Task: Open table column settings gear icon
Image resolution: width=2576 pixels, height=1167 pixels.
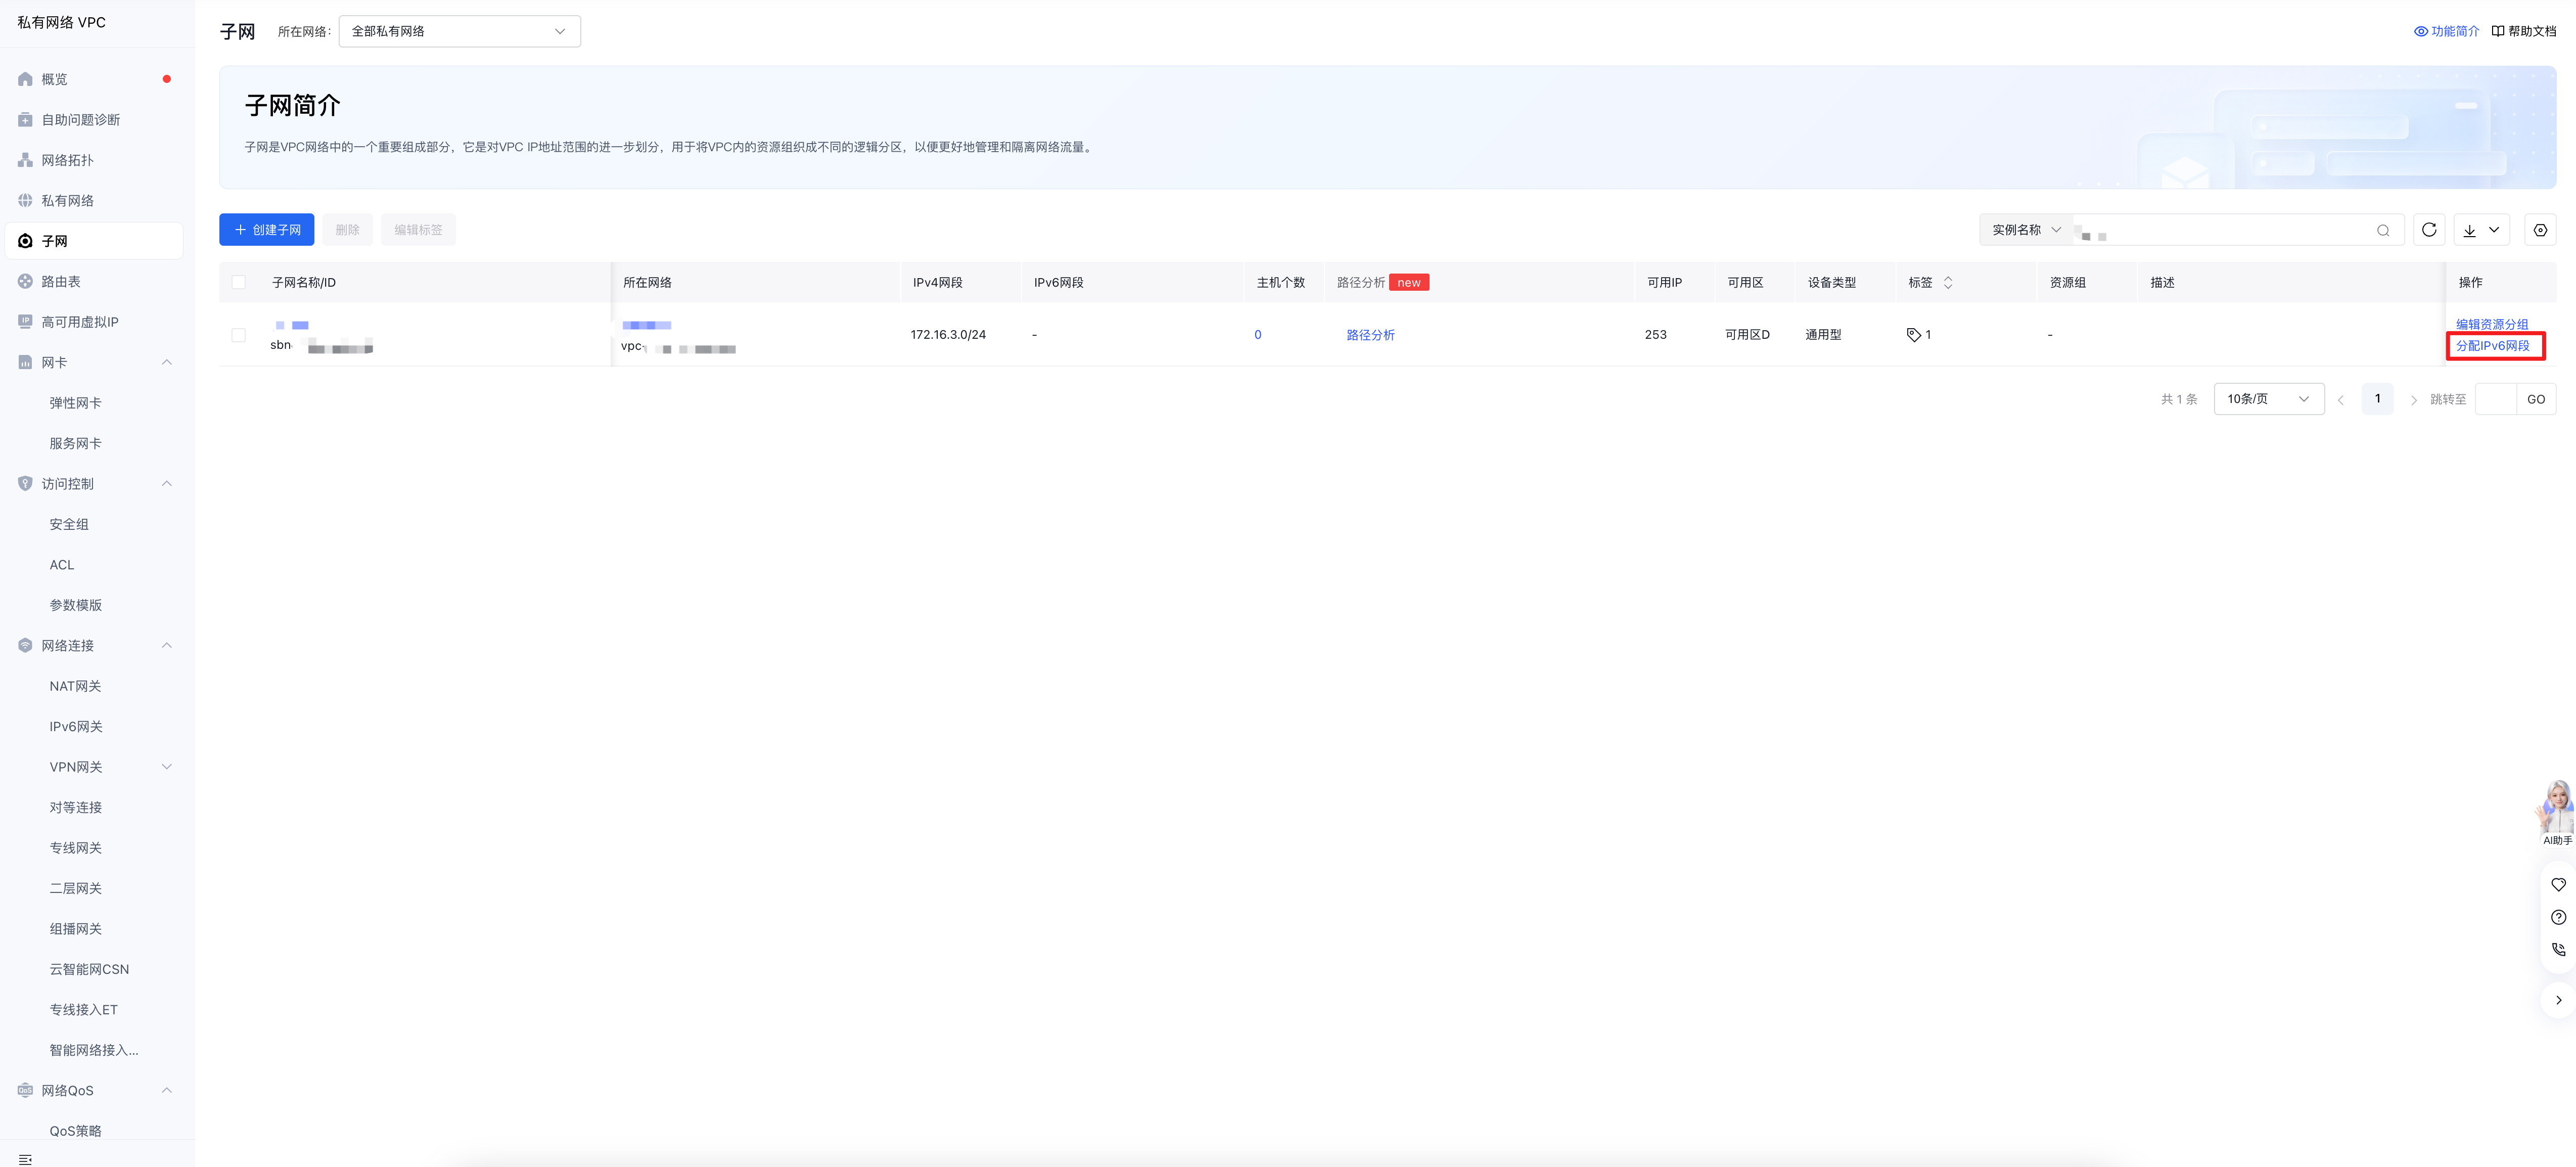Action: click(2540, 230)
